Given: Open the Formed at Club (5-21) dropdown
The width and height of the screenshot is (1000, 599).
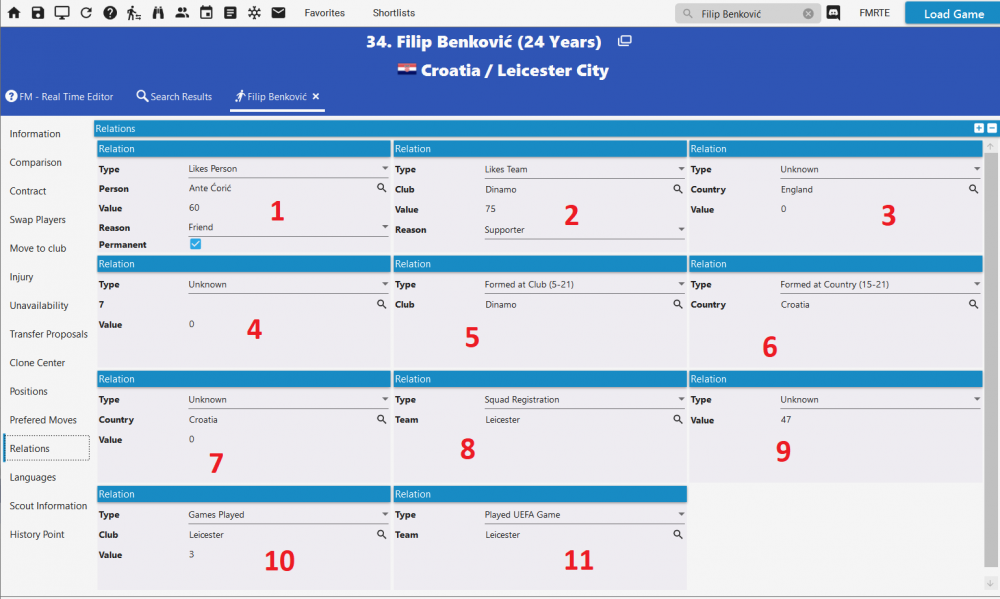Looking at the screenshot, I should [585, 285].
